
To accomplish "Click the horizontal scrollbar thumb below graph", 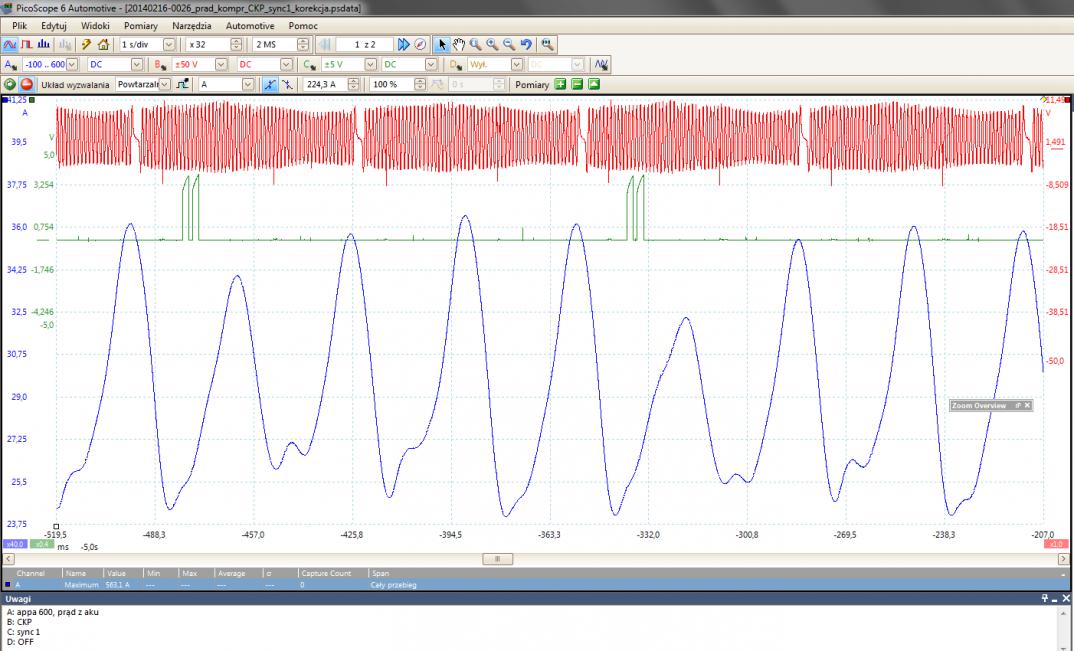I will [x=497, y=558].
